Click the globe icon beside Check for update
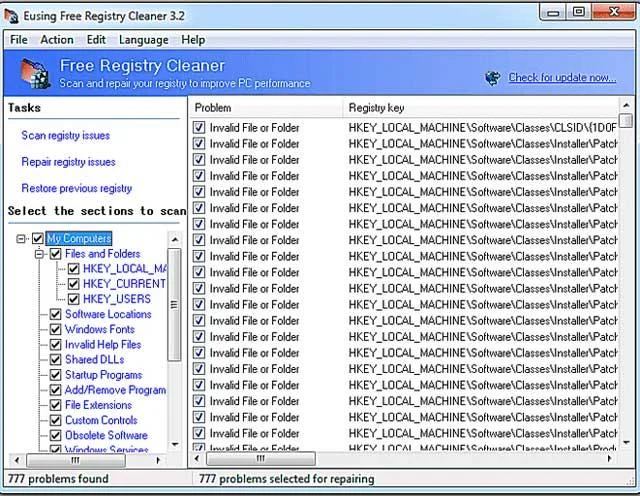The height and width of the screenshot is (496, 640). [x=493, y=78]
